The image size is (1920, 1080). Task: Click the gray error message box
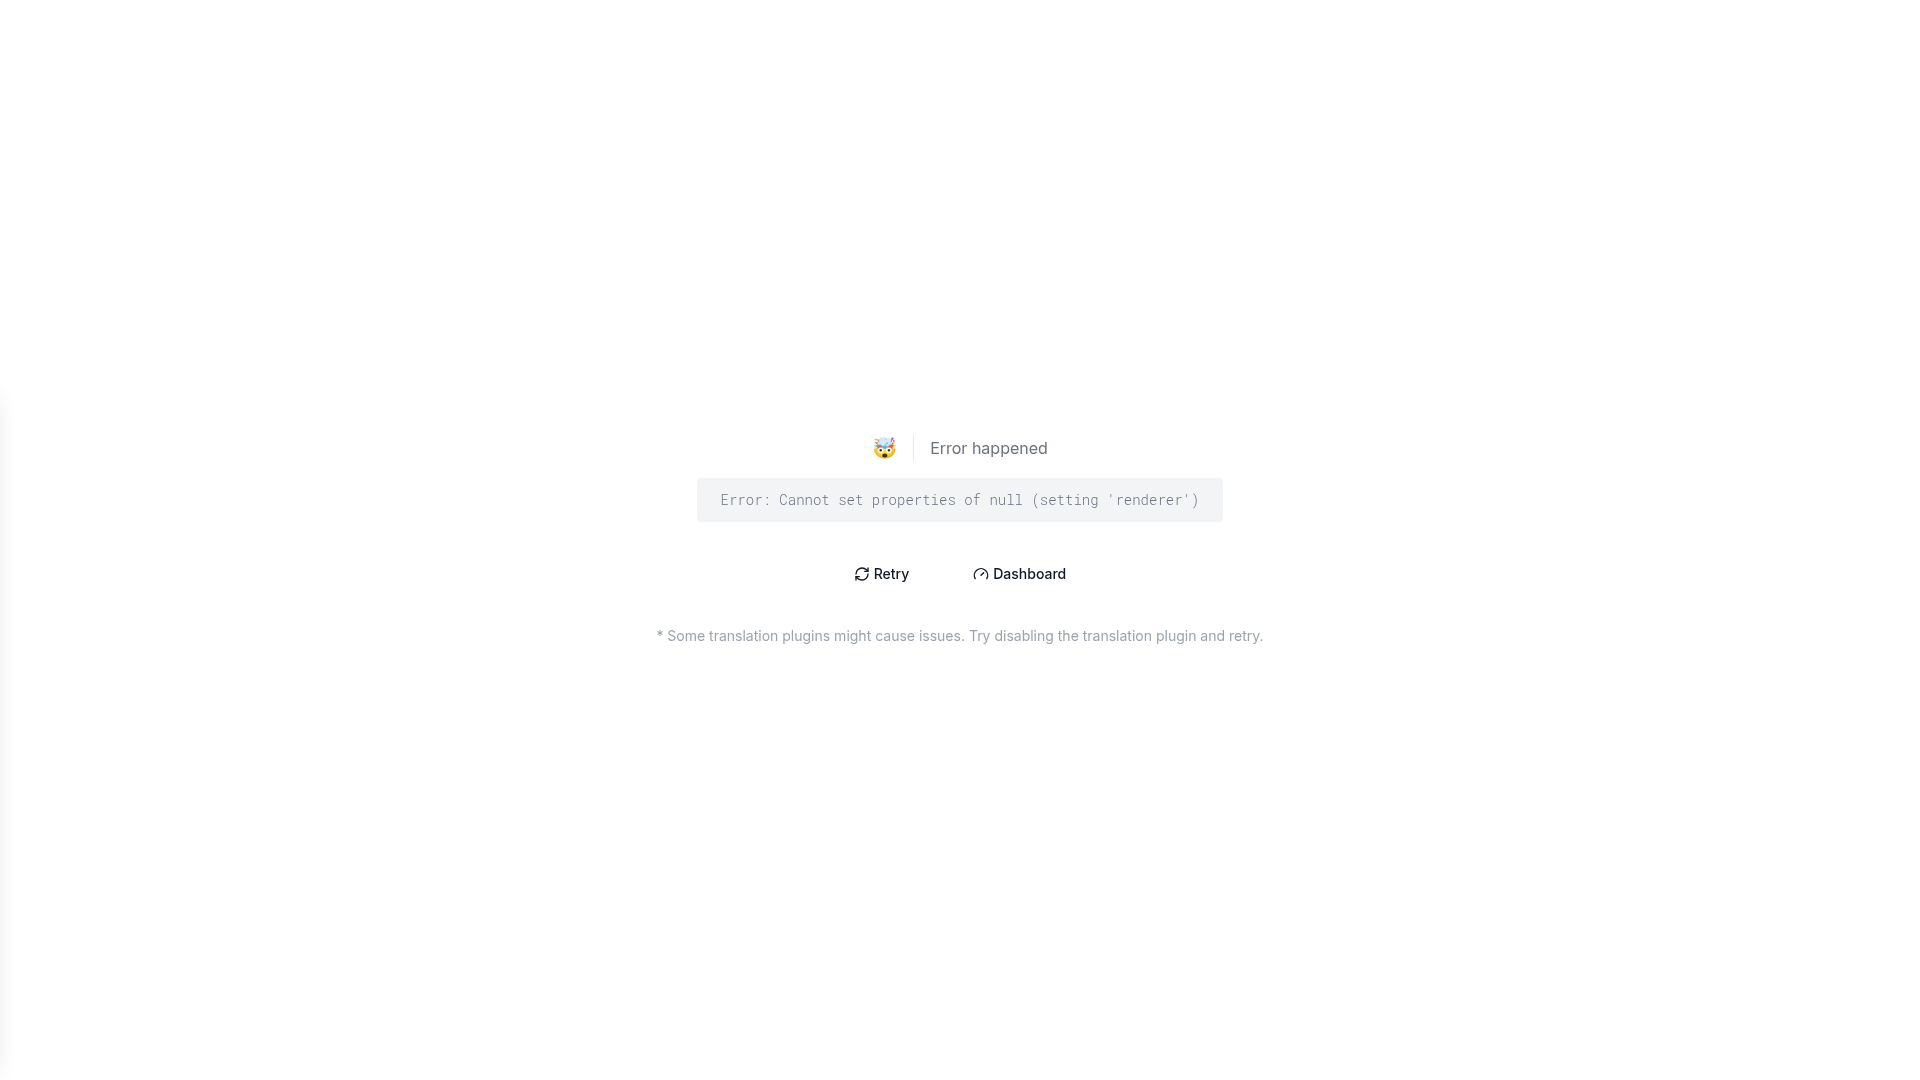click(960, 500)
